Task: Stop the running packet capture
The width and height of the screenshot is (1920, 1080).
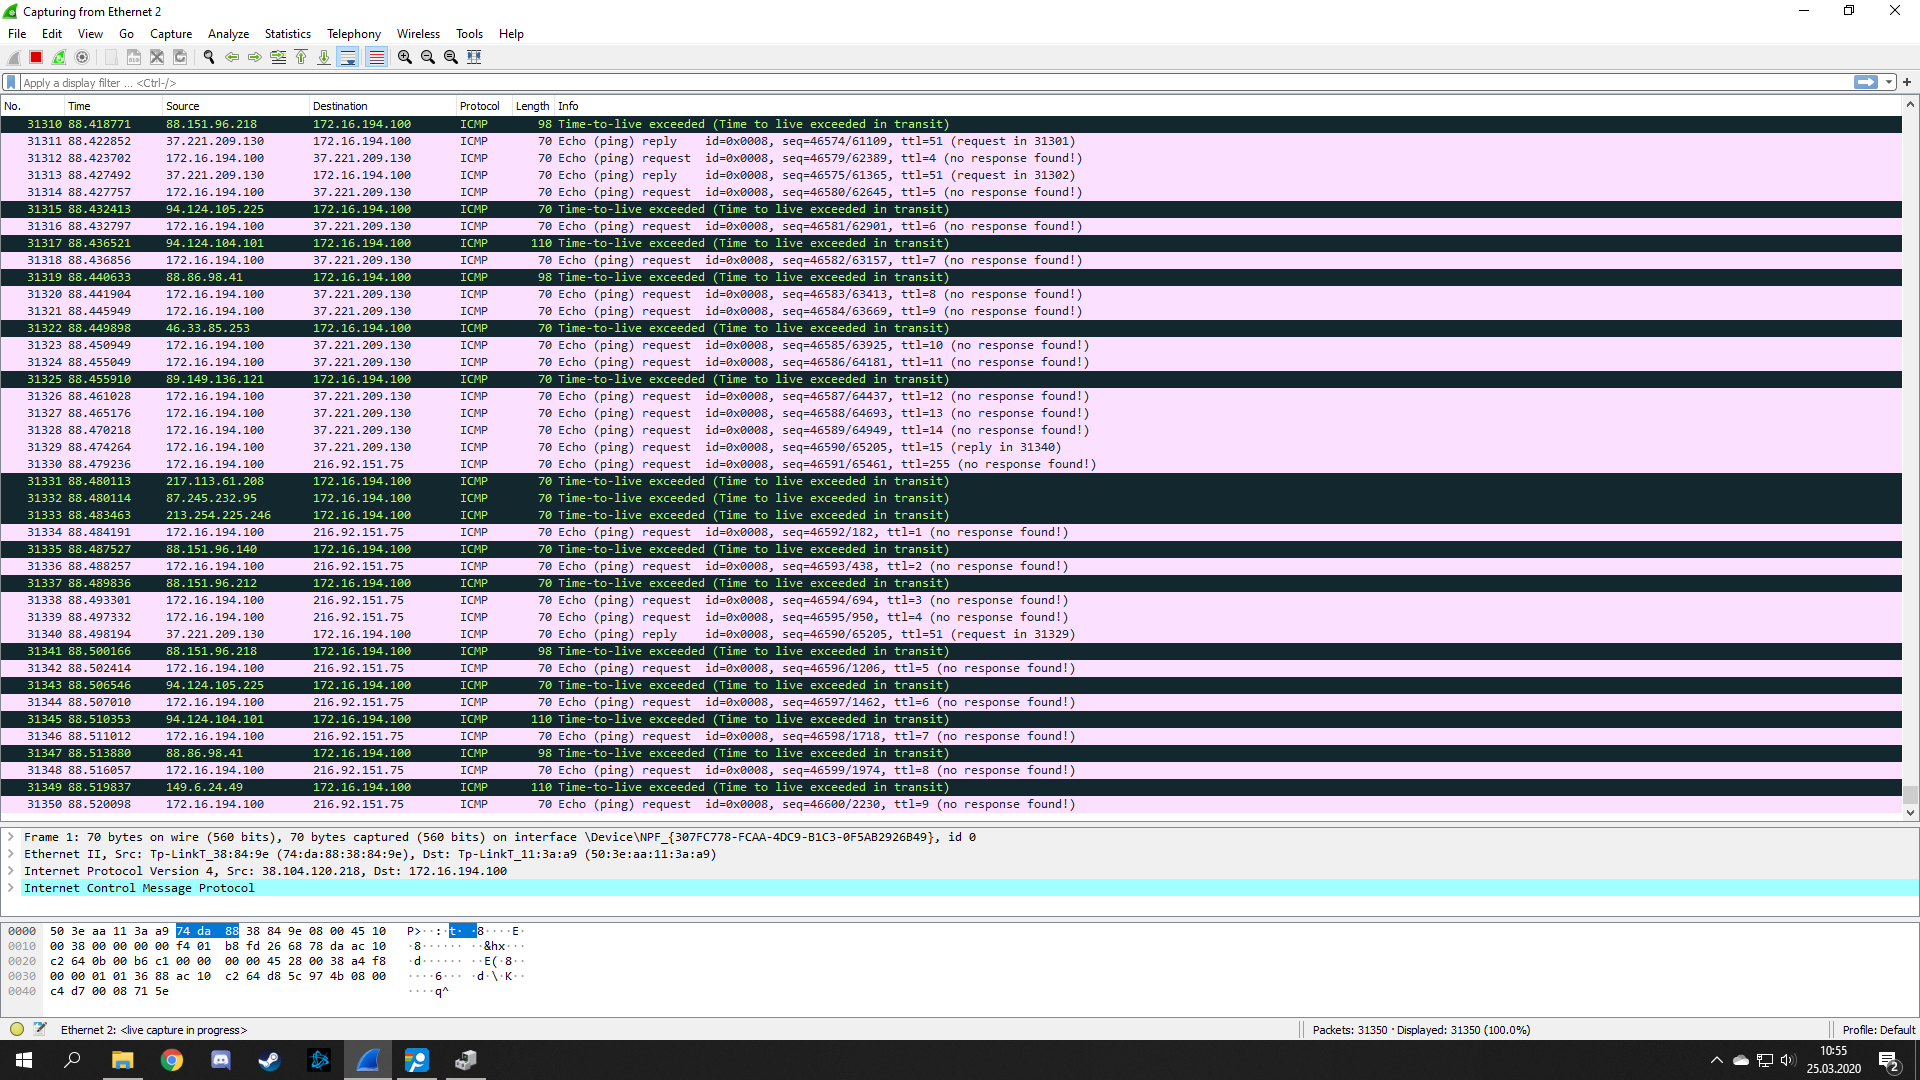Action: pyautogui.click(x=36, y=57)
